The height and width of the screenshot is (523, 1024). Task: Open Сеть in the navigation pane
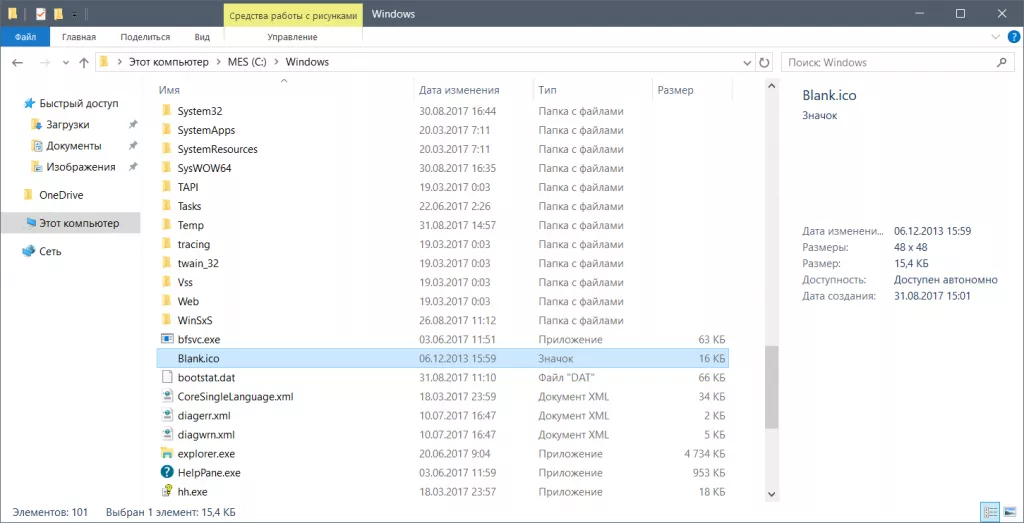(50, 252)
